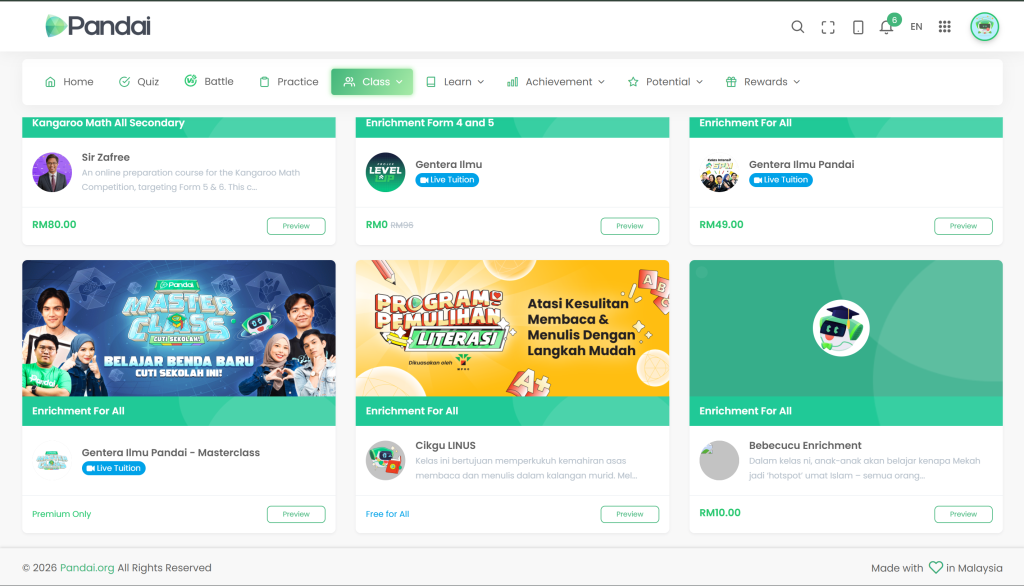The height and width of the screenshot is (586, 1024).
Task: Click the mobile device icon in header
Action: pos(858,27)
